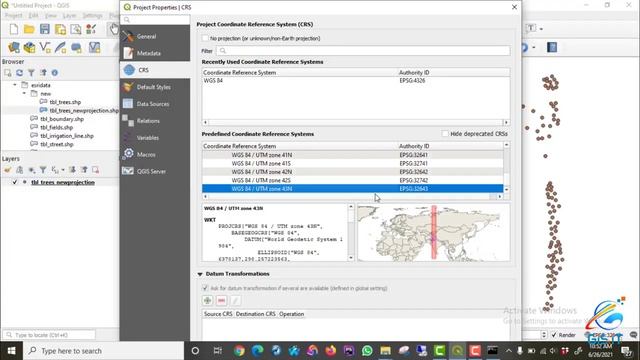This screenshot has width=640, height=360.
Task: Click Open Project folder icon
Action: click(x=29, y=29)
